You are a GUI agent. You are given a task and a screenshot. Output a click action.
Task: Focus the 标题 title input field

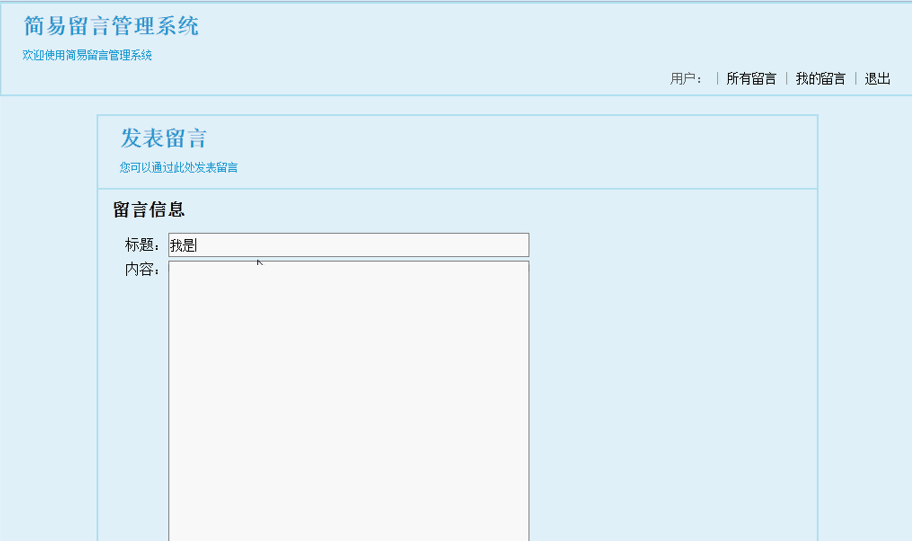(348, 245)
